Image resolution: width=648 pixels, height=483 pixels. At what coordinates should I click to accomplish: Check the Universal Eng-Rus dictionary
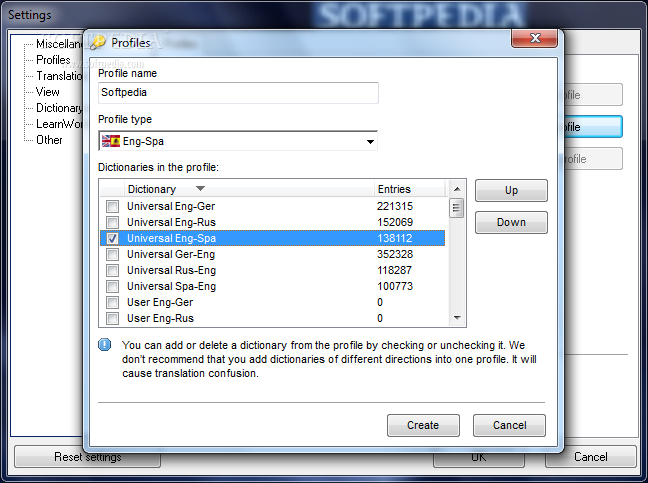112,222
